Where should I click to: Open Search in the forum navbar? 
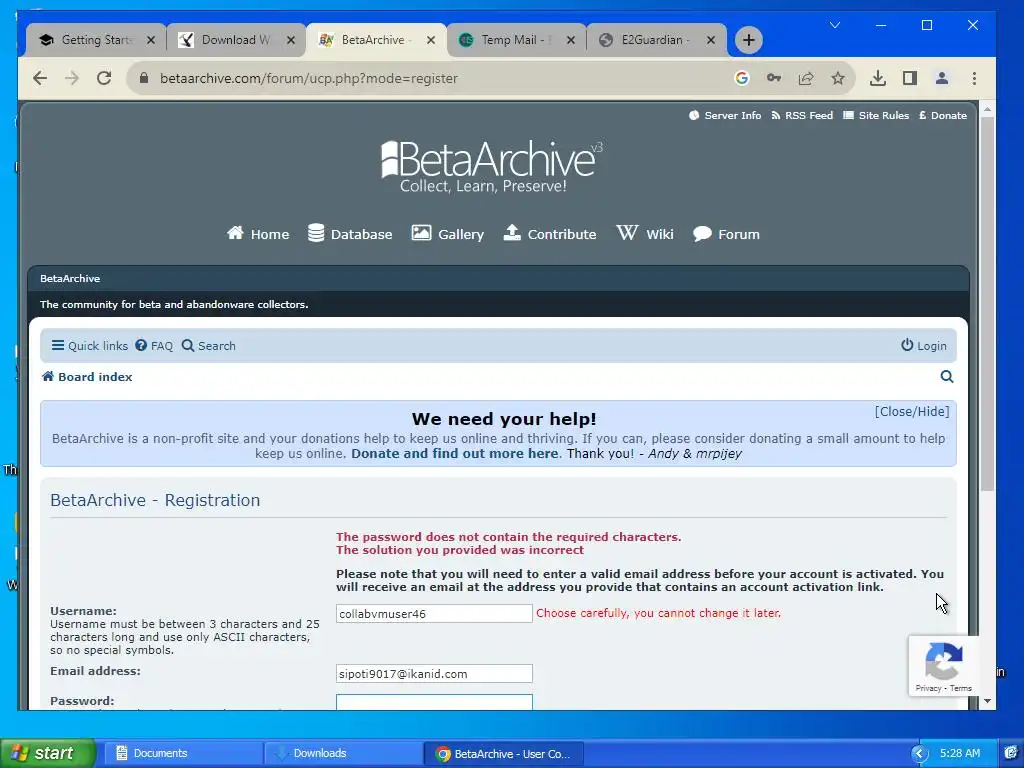[209, 346]
